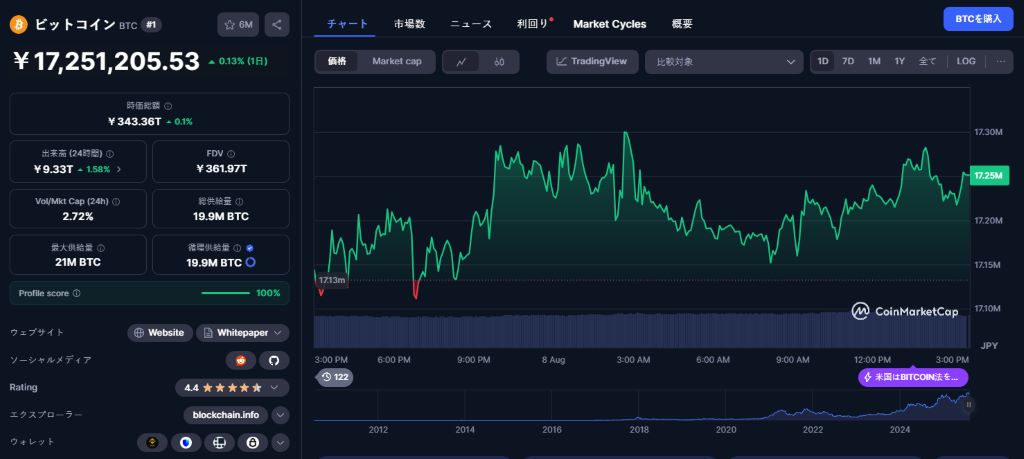This screenshot has width=1024, height=459.
Task: Show Profile score info icon
Action: 76,293
